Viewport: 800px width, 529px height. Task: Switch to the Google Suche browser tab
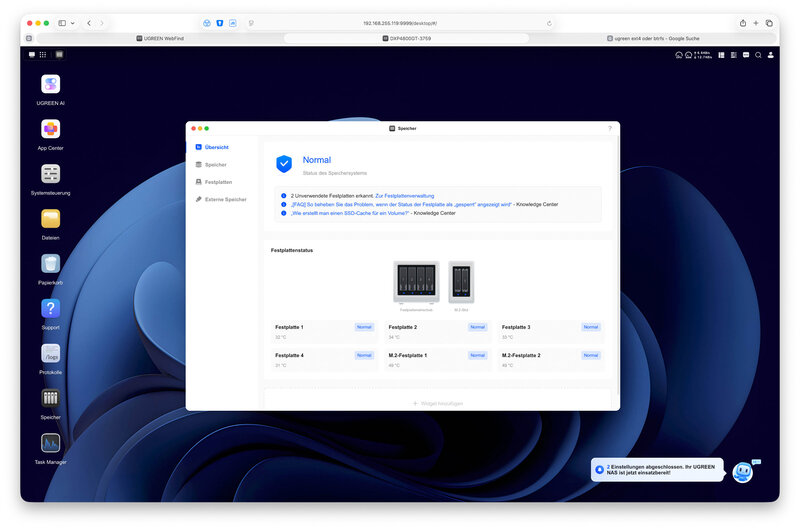[x=653, y=38]
